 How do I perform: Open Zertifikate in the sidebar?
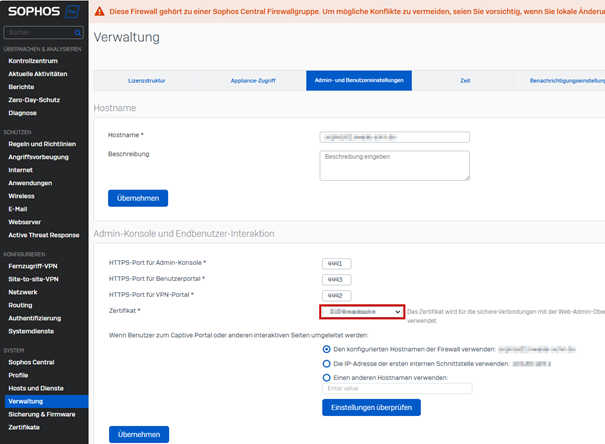click(x=24, y=427)
